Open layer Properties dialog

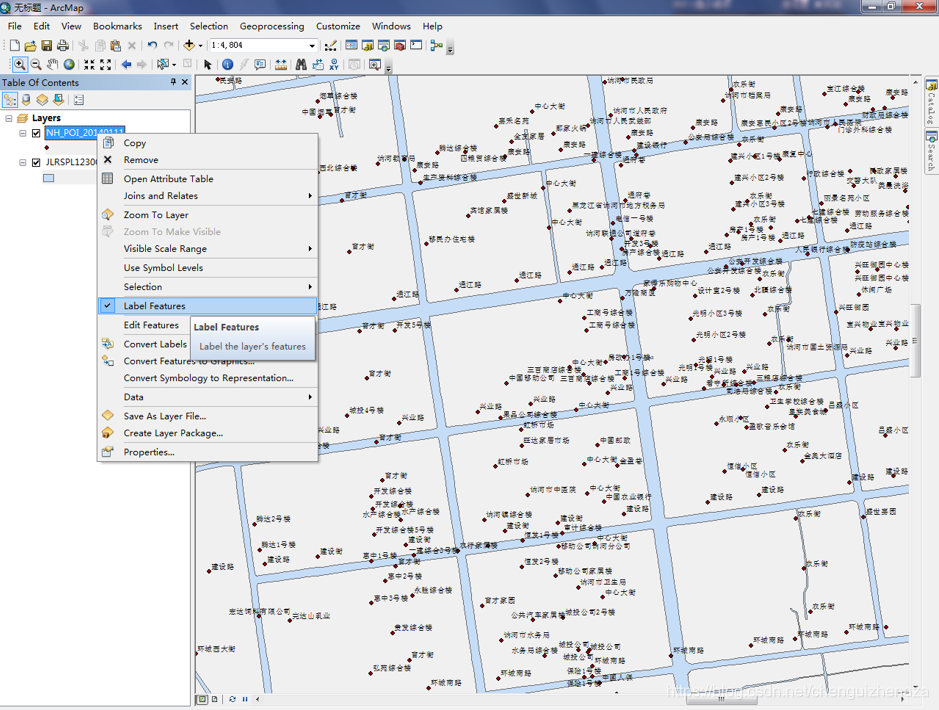207,452
